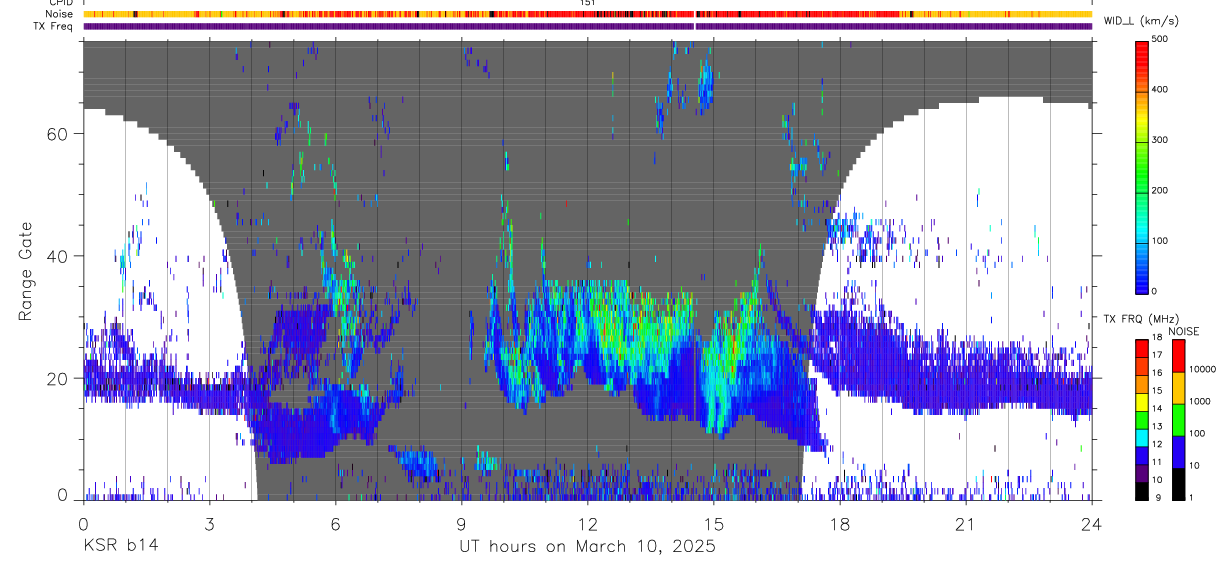Screen dimensions: 1228x567
Task: Select the 18 tick on UT hours axis
Action: pos(839,523)
